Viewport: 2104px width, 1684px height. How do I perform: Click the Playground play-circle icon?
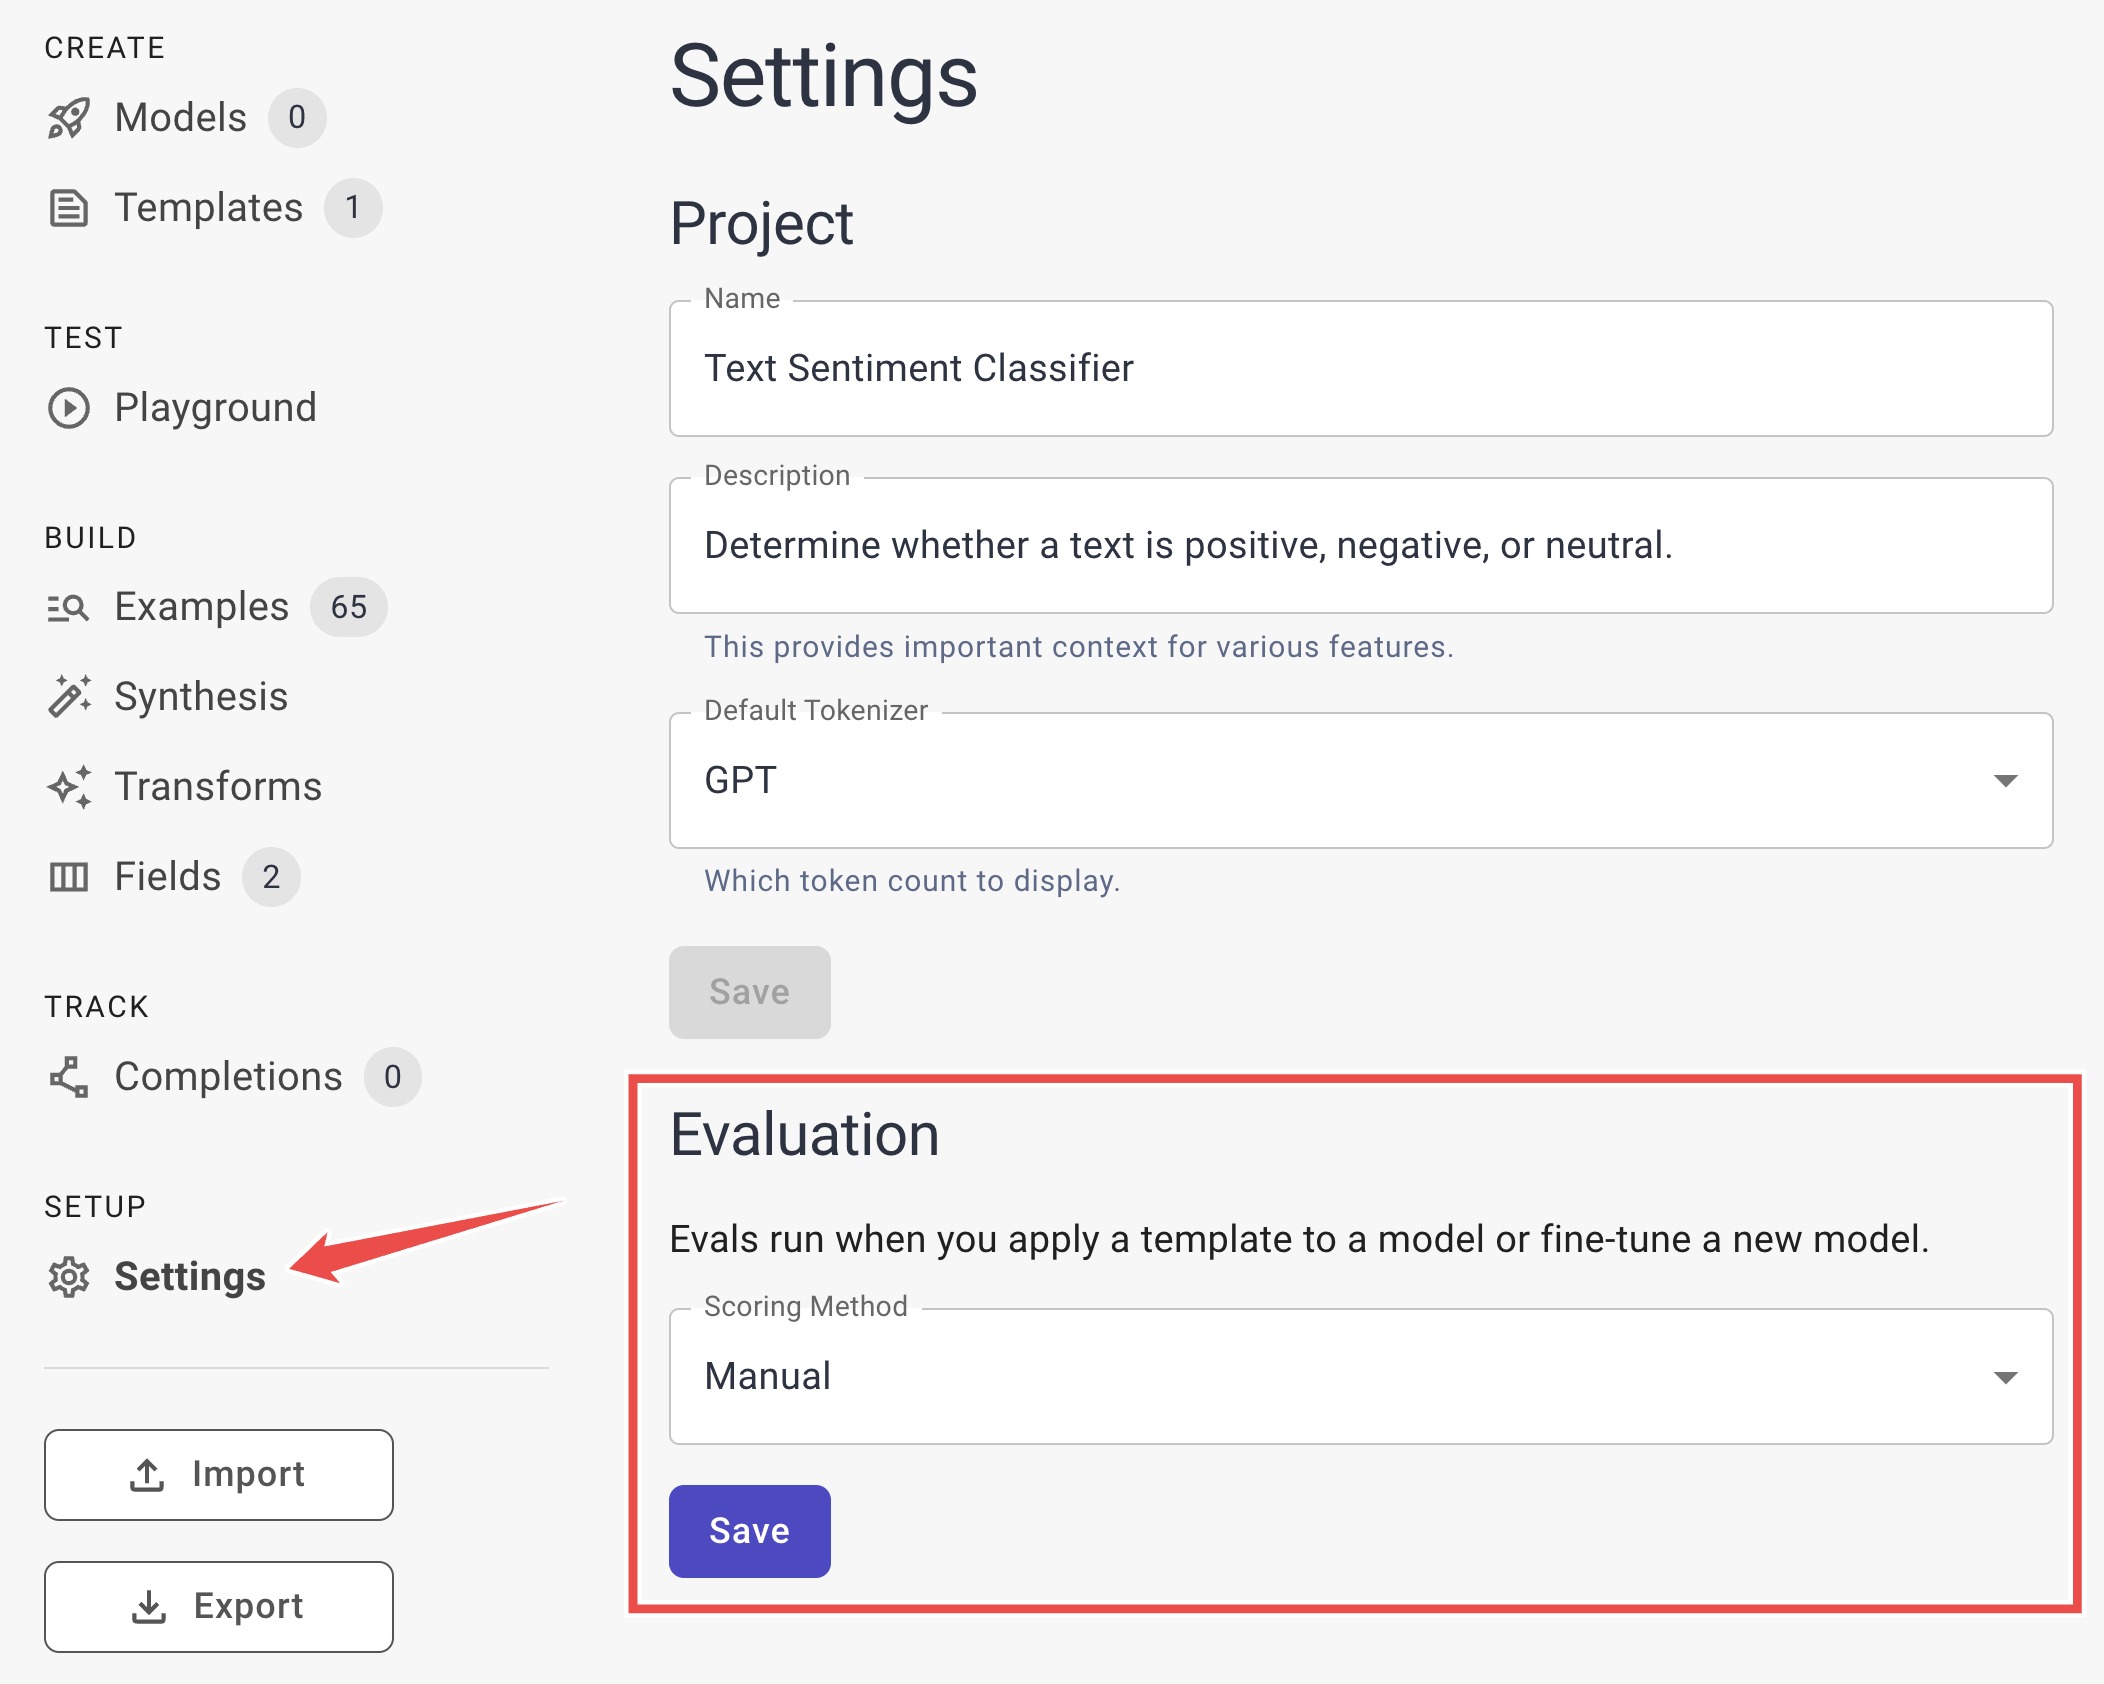tap(68, 408)
